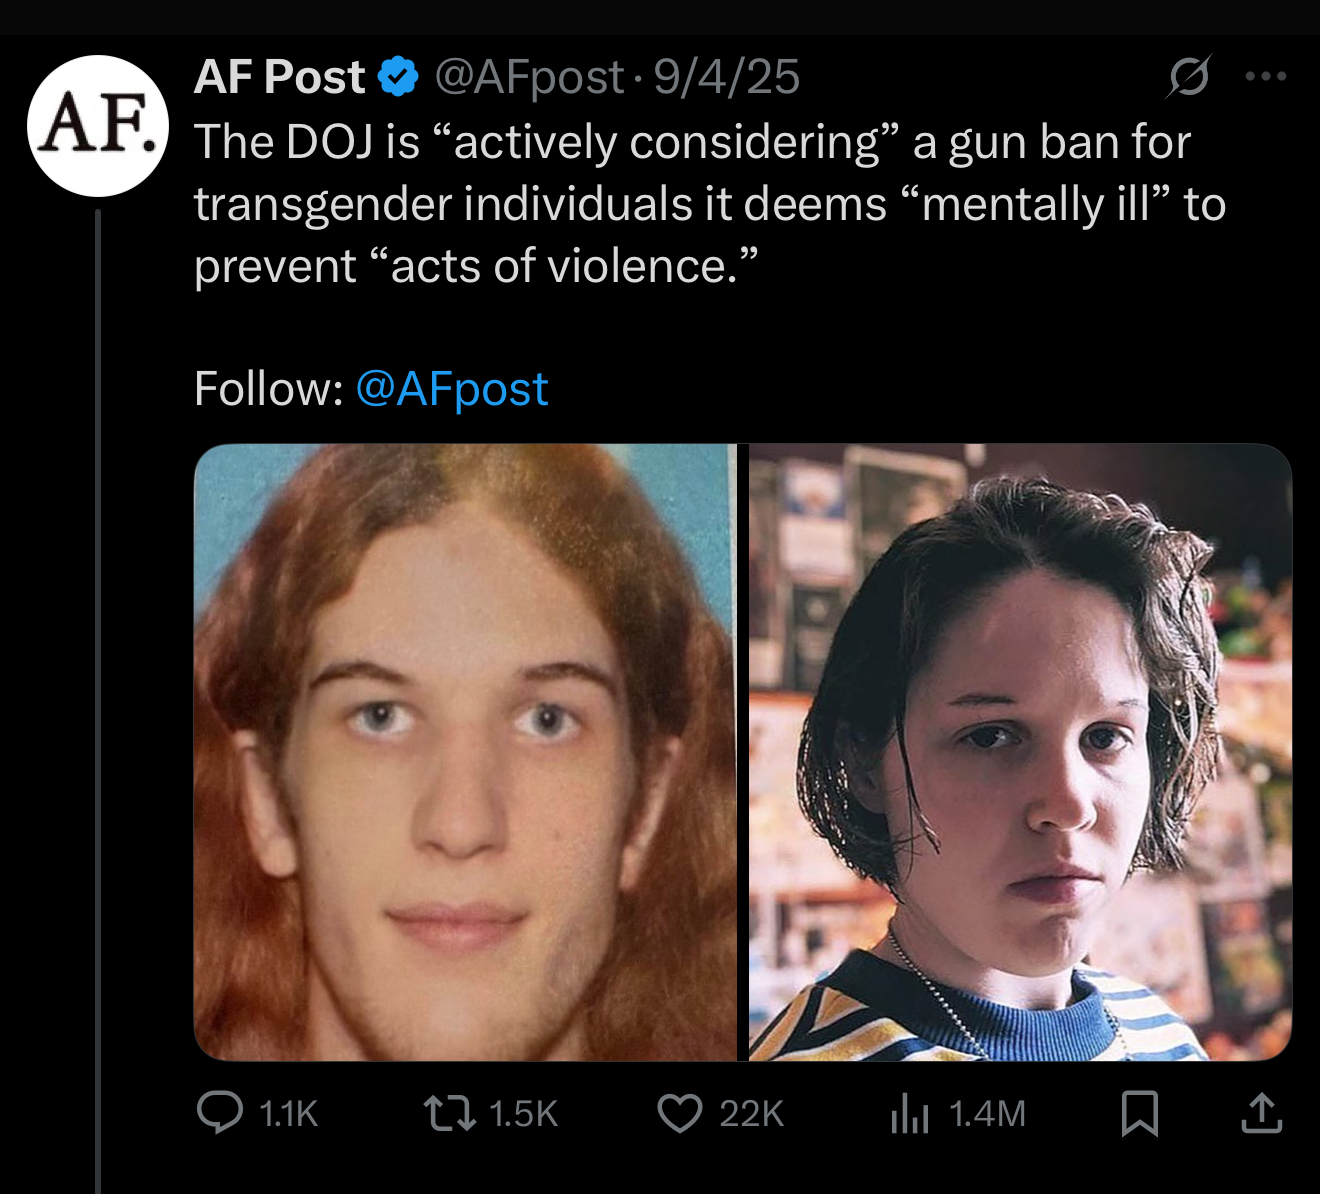Image resolution: width=1320 pixels, height=1194 pixels.
Task: Open the reply comment icon
Action: pos(220,1113)
